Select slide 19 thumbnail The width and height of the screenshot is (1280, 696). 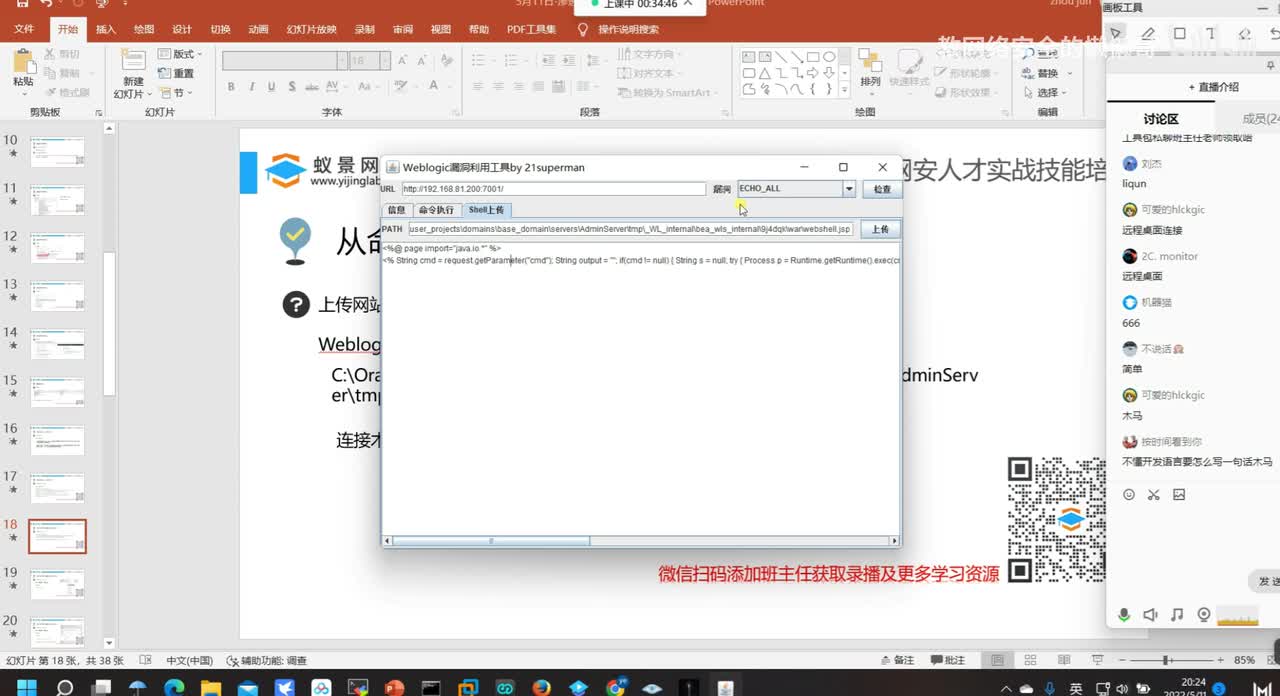[x=57, y=584]
